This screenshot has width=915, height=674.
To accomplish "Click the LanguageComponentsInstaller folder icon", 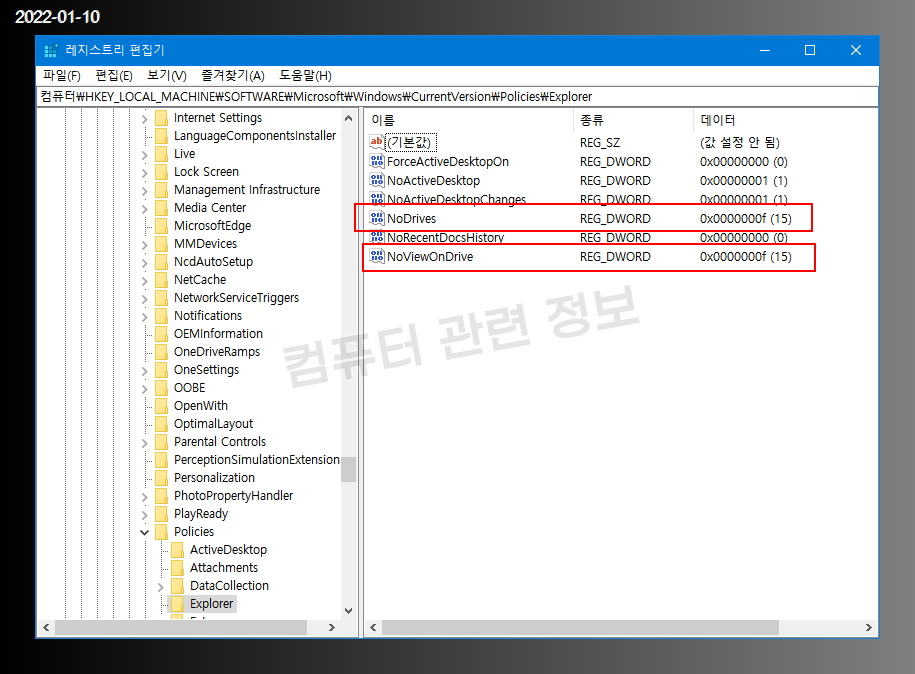I will pos(162,136).
